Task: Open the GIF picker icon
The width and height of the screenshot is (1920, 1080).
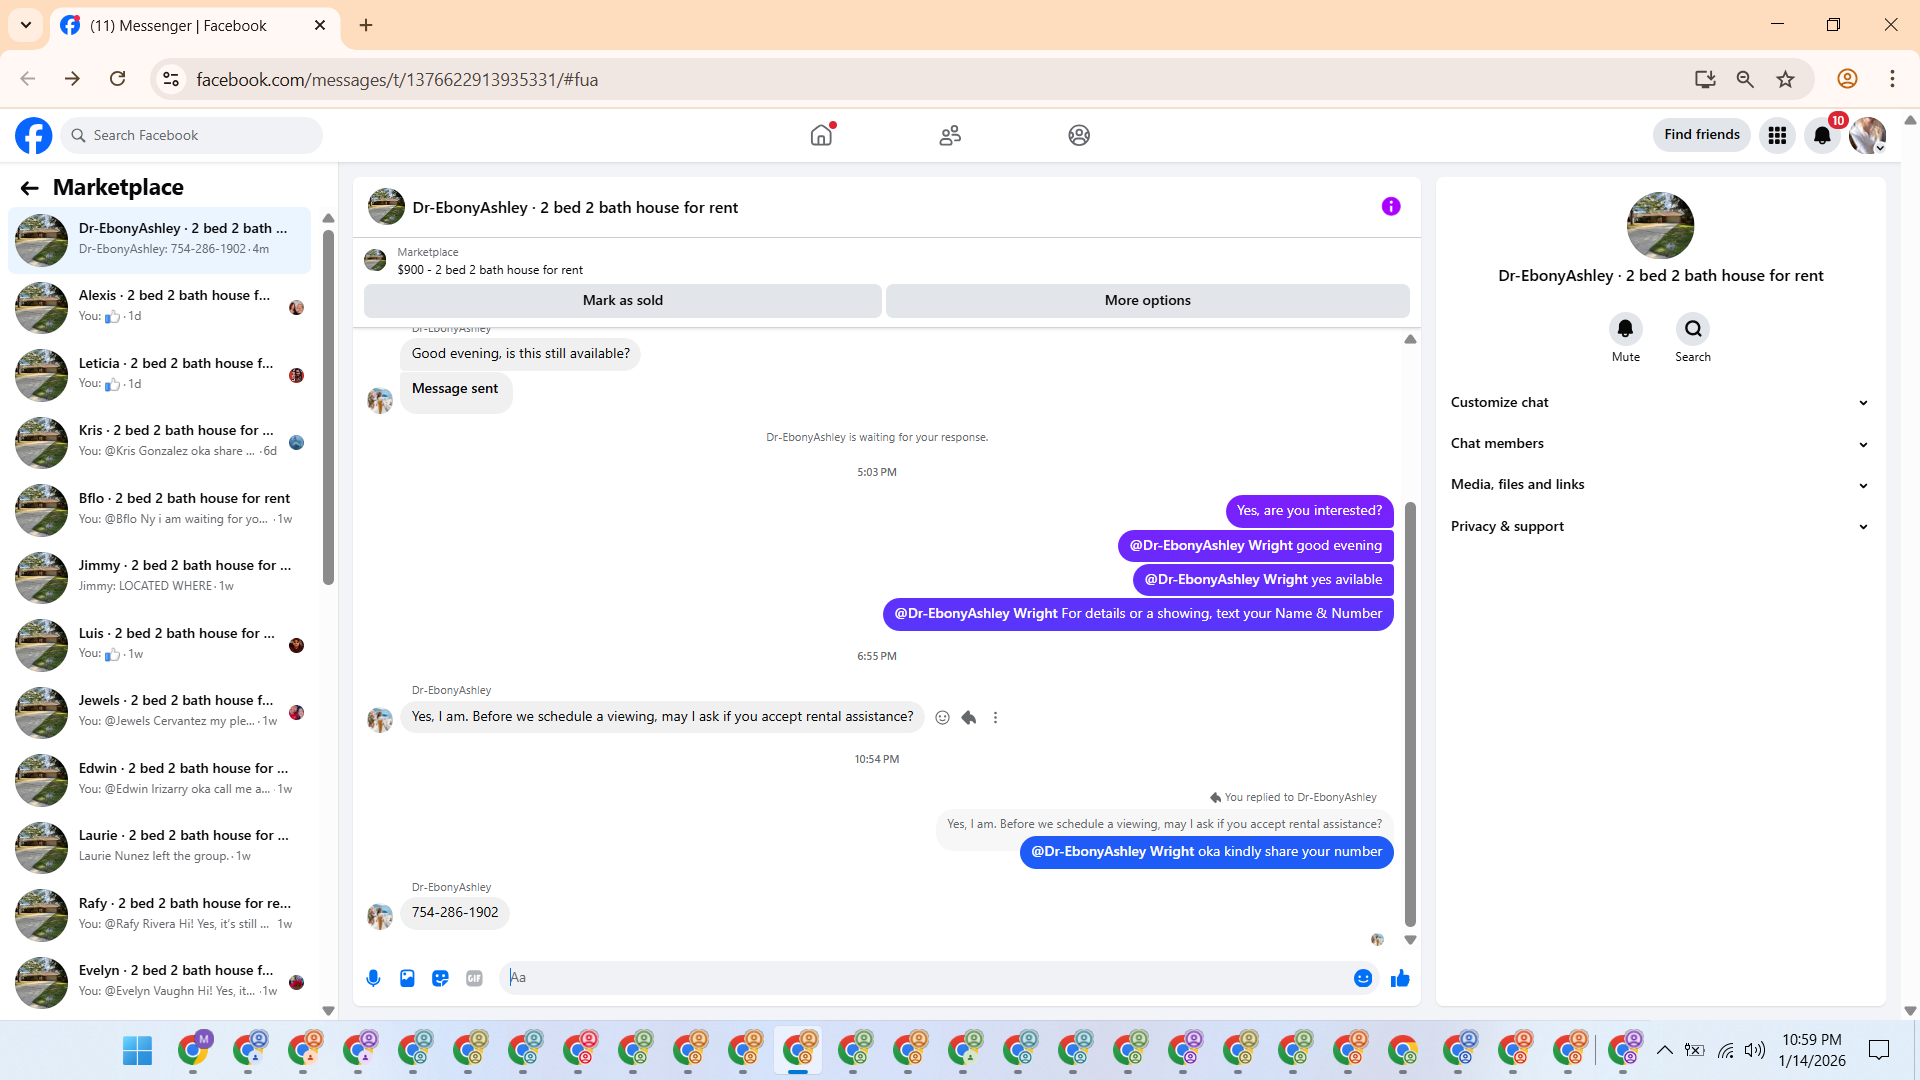Action: [x=474, y=978]
